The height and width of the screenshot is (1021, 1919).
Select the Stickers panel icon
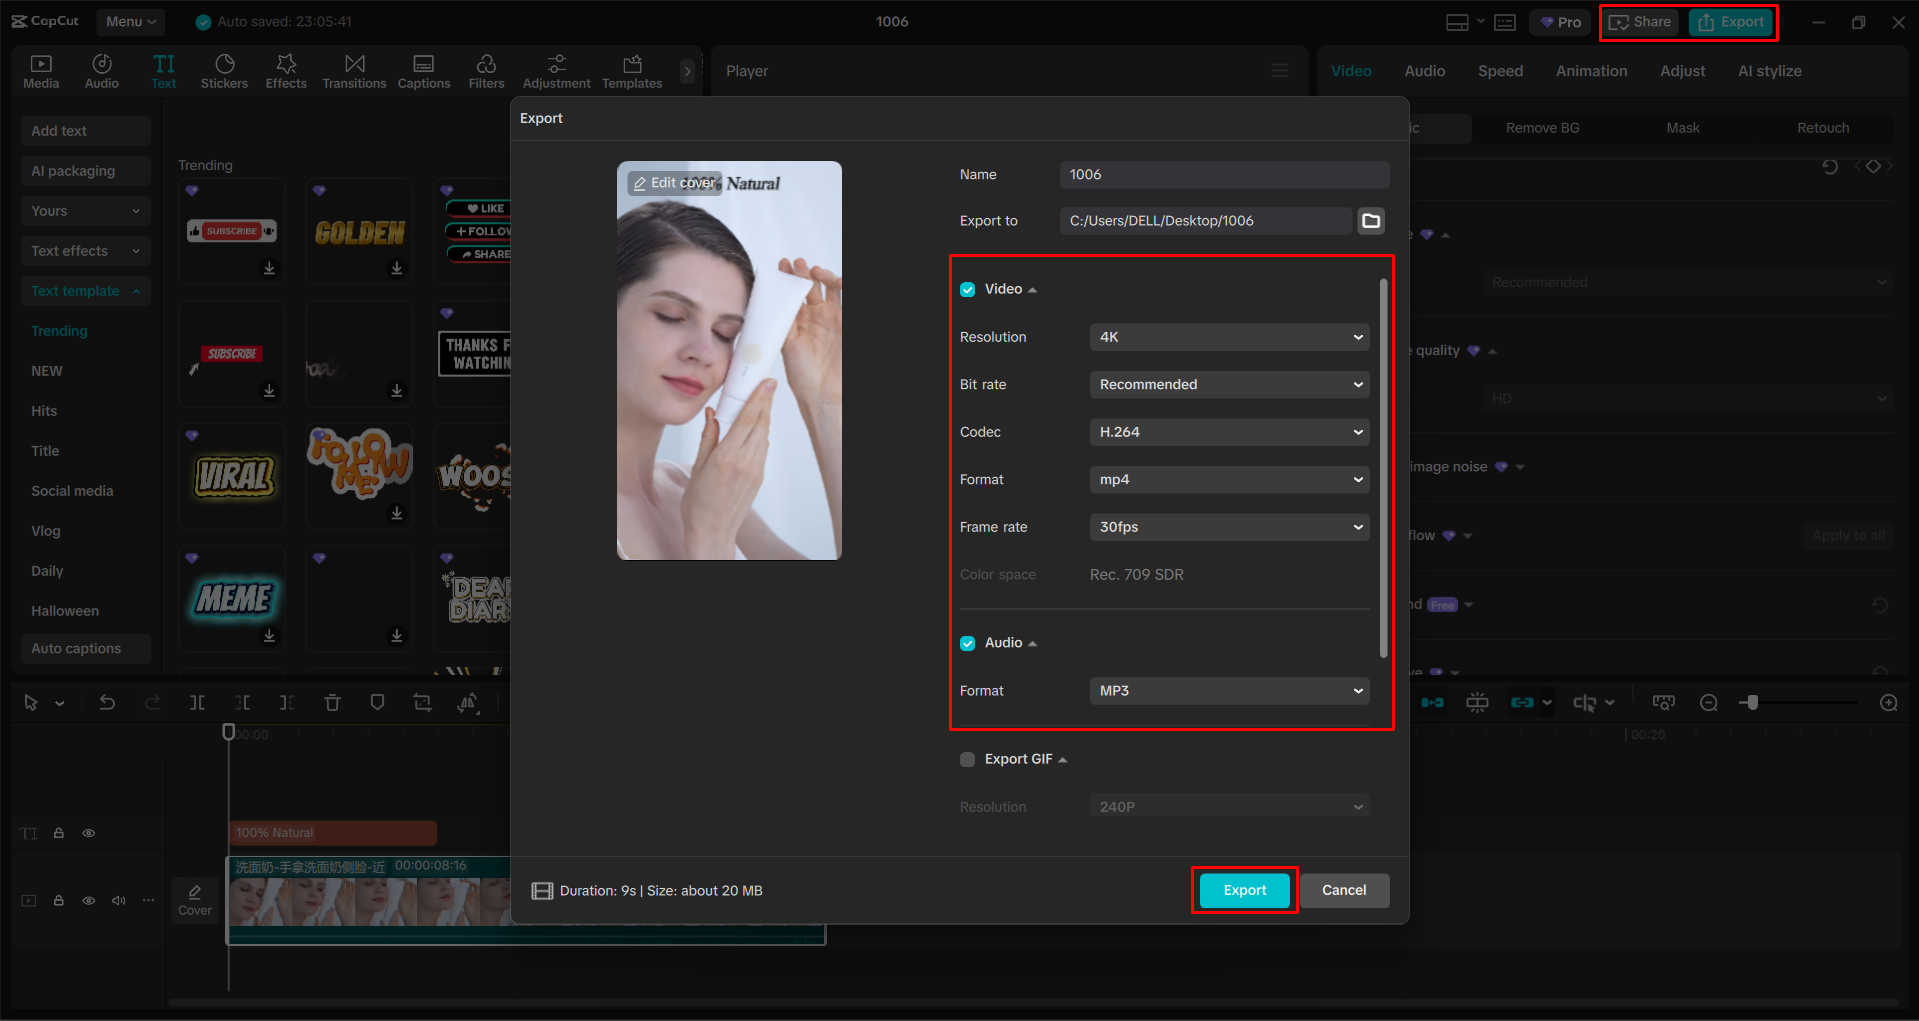tap(224, 70)
